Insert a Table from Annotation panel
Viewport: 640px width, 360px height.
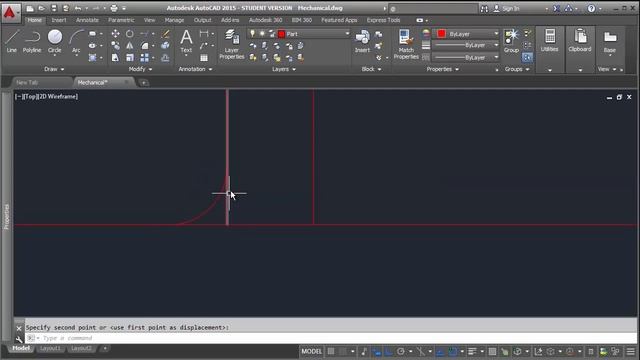204,58
